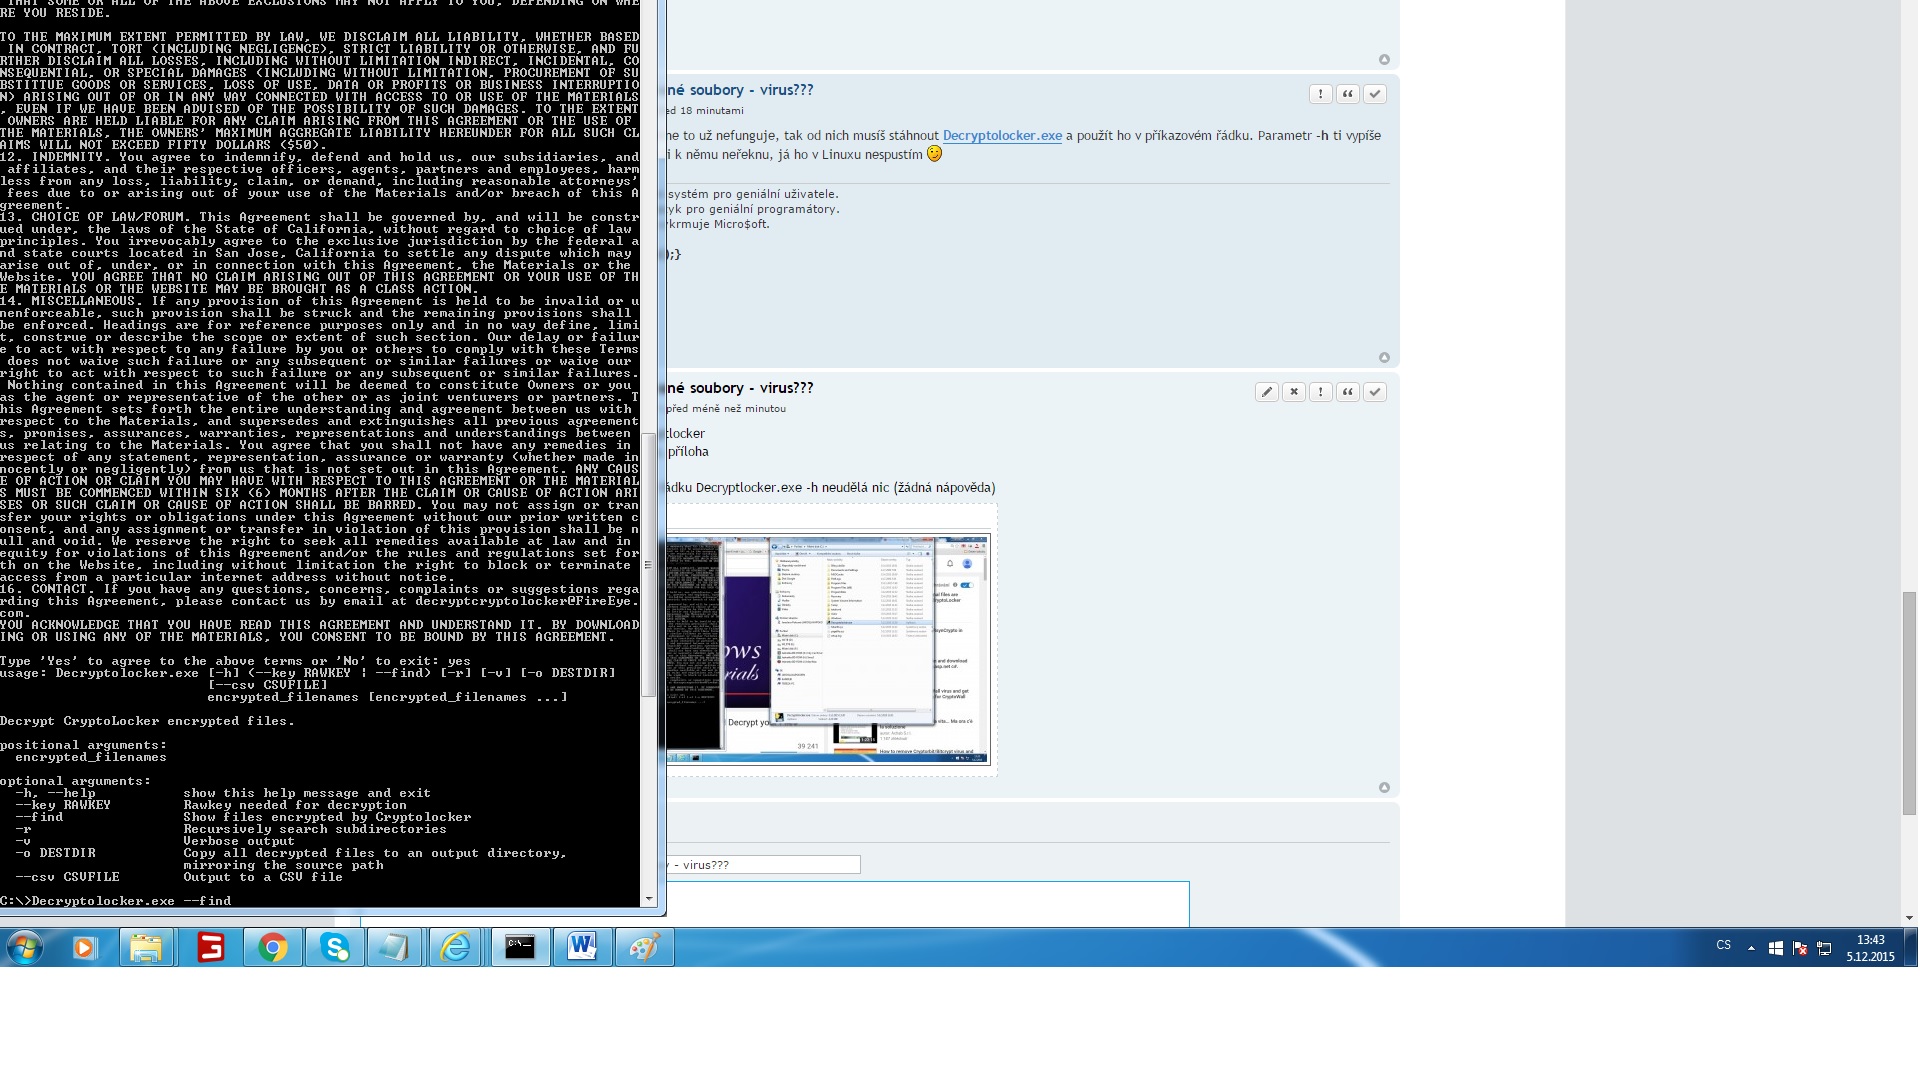Report the first post with exclamation icon
1920x1080 pixels.
click(1321, 94)
